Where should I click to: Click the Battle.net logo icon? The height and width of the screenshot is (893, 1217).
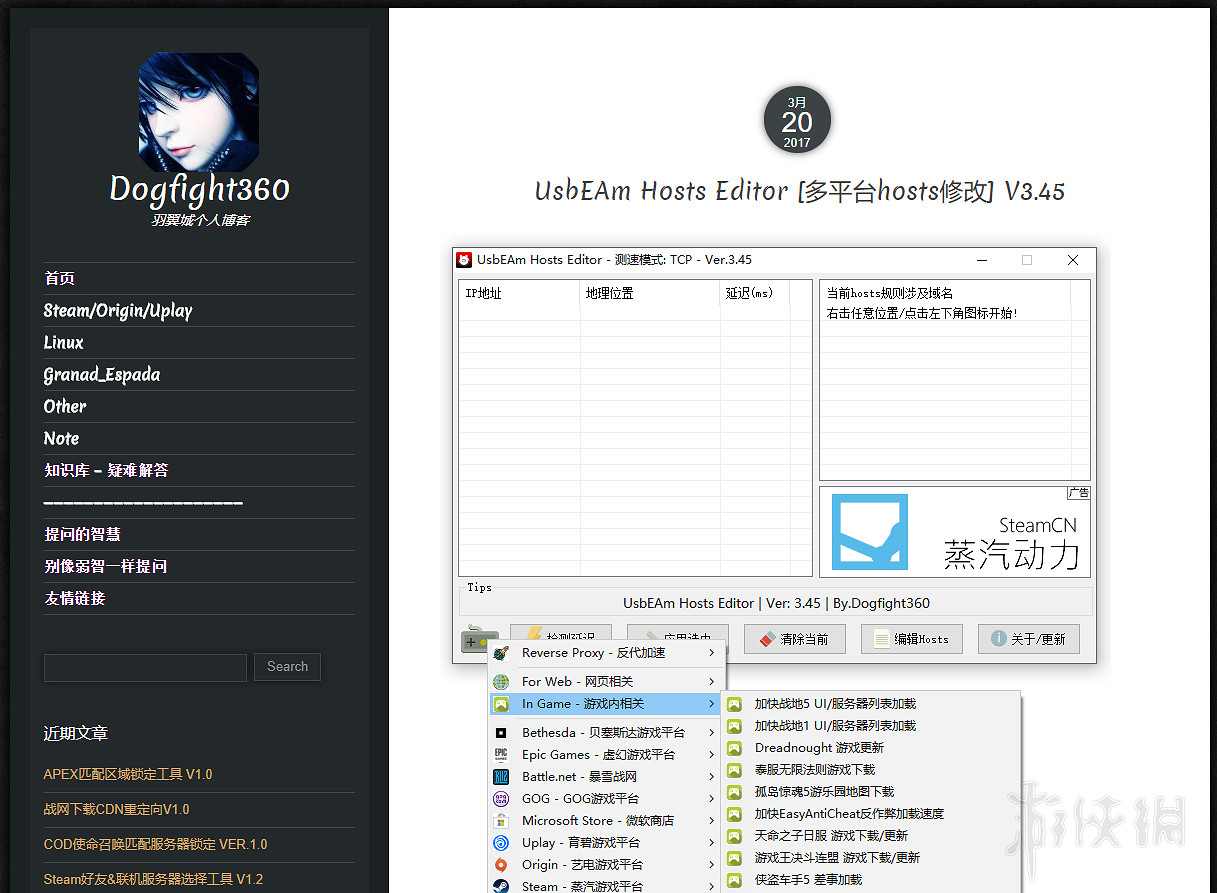point(502,777)
